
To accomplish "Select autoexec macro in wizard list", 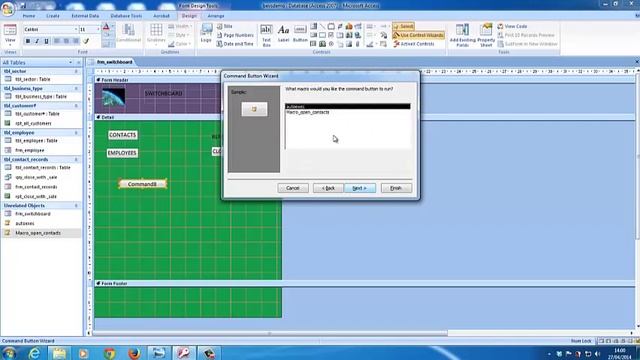I will (x=348, y=107).
